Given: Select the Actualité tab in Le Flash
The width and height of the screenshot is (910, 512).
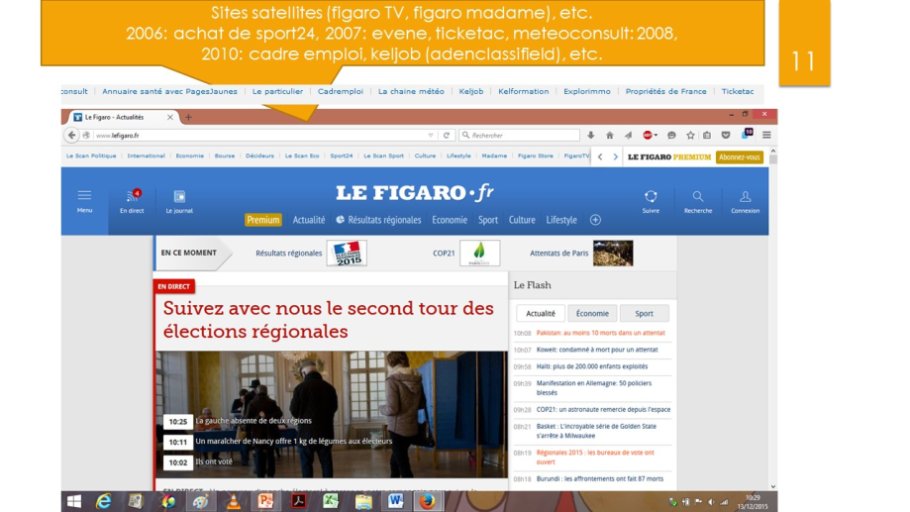Looking at the screenshot, I should pos(540,313).
